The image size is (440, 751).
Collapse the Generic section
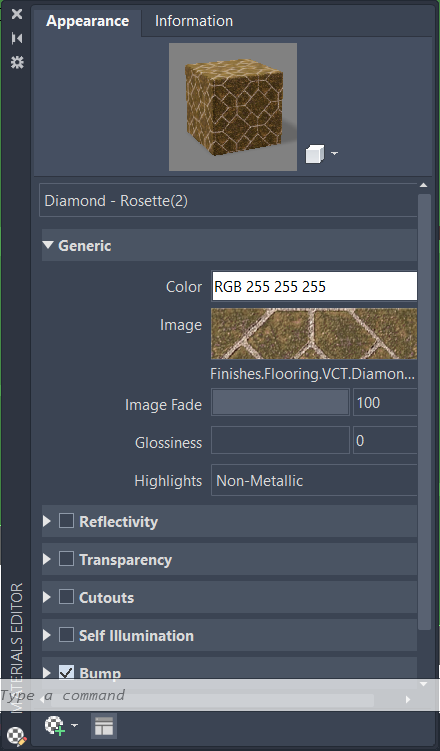point(47,245)
